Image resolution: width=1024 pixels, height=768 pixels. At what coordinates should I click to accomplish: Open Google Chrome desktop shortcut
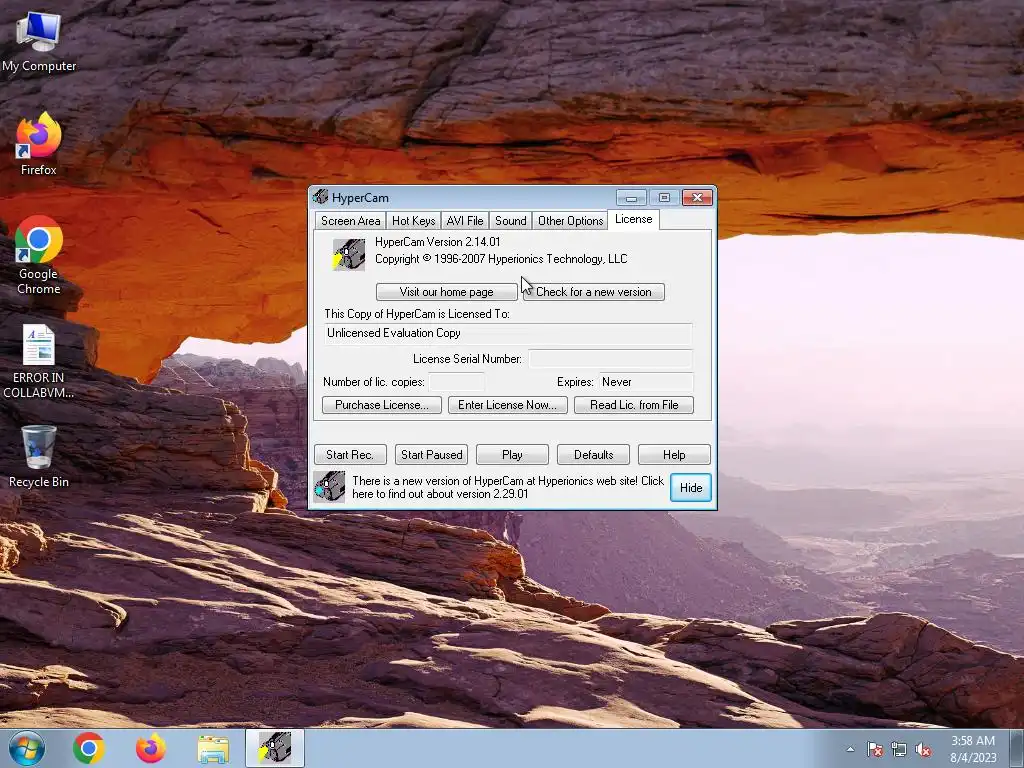[39, 255]
